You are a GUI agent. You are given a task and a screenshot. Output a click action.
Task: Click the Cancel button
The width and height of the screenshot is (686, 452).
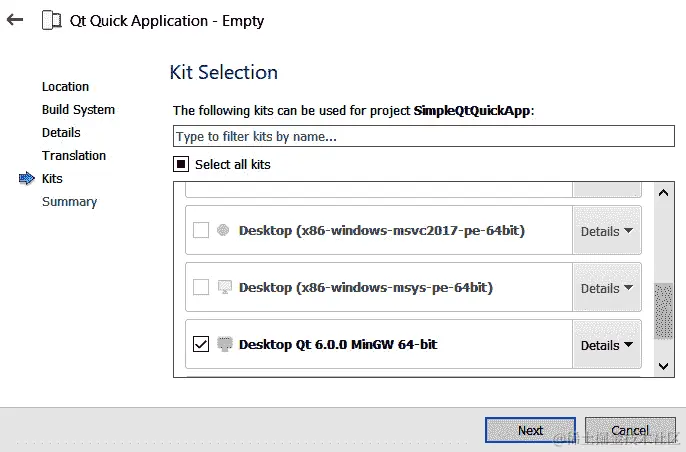pos(630,430)
